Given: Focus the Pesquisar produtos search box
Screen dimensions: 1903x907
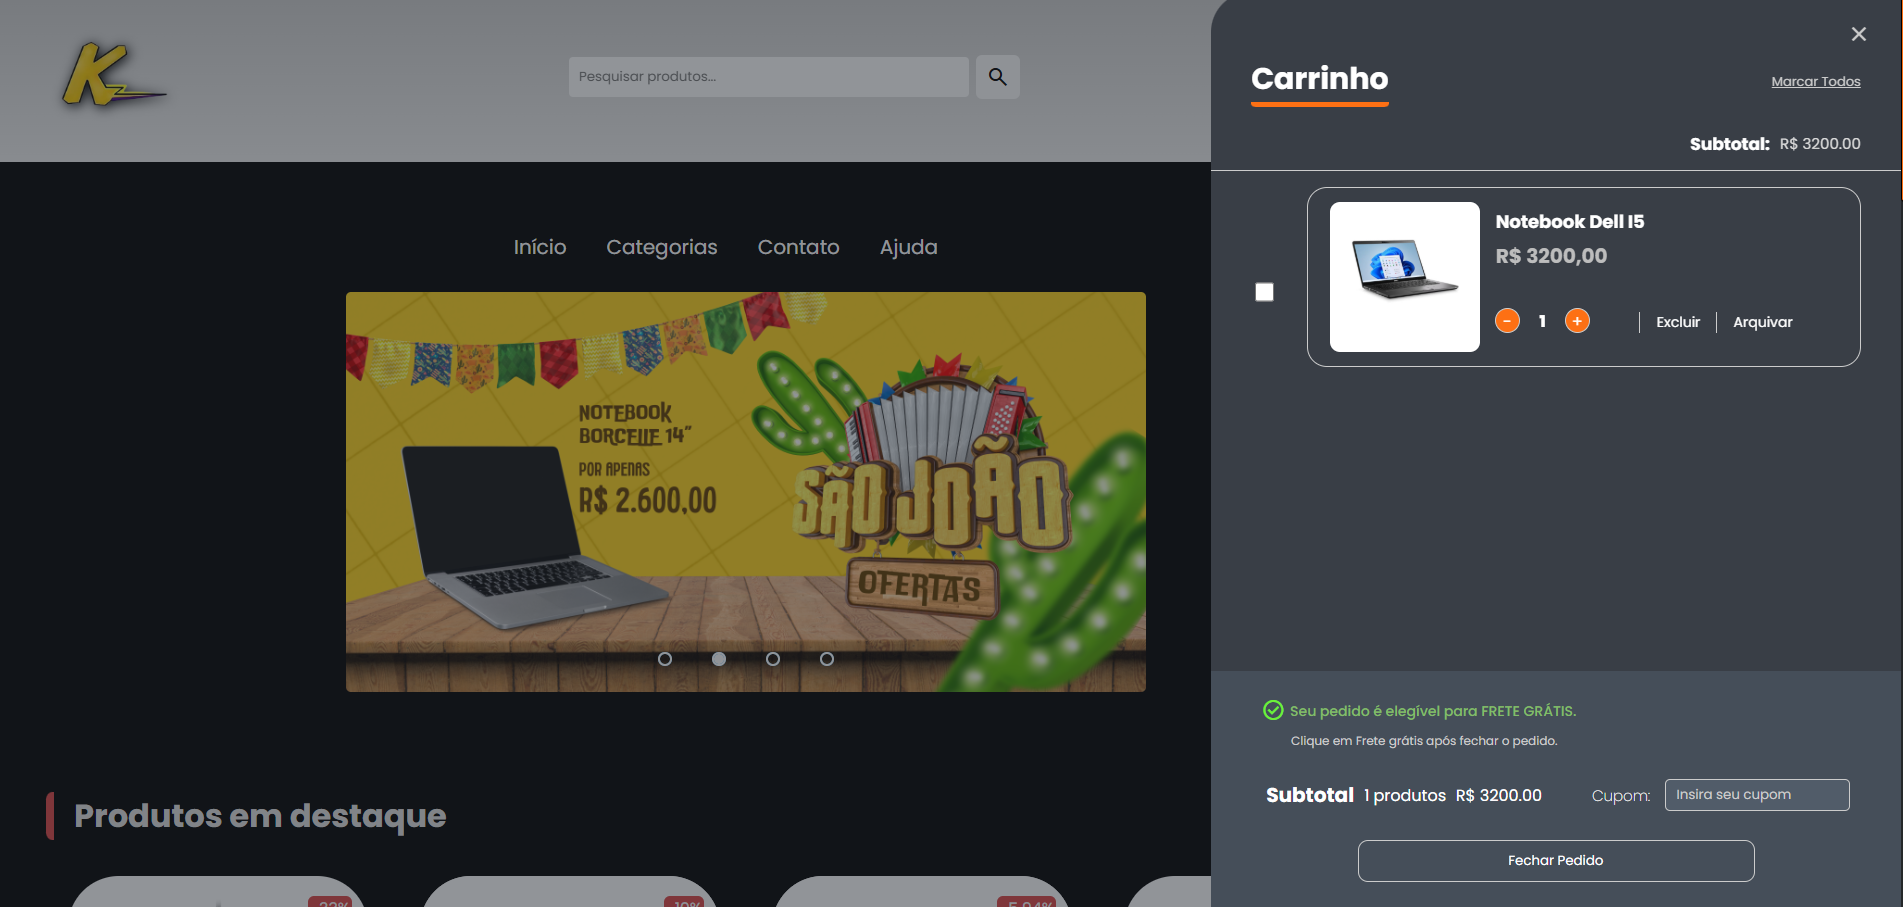Looking at the screenshot, I should [x=768, y=77].
